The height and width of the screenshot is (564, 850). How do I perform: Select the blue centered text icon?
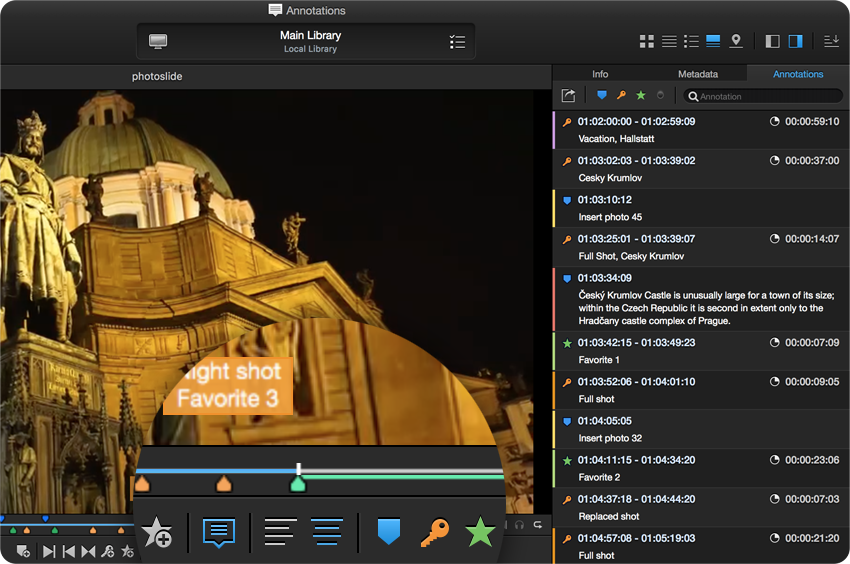click(x=327, y=532)
